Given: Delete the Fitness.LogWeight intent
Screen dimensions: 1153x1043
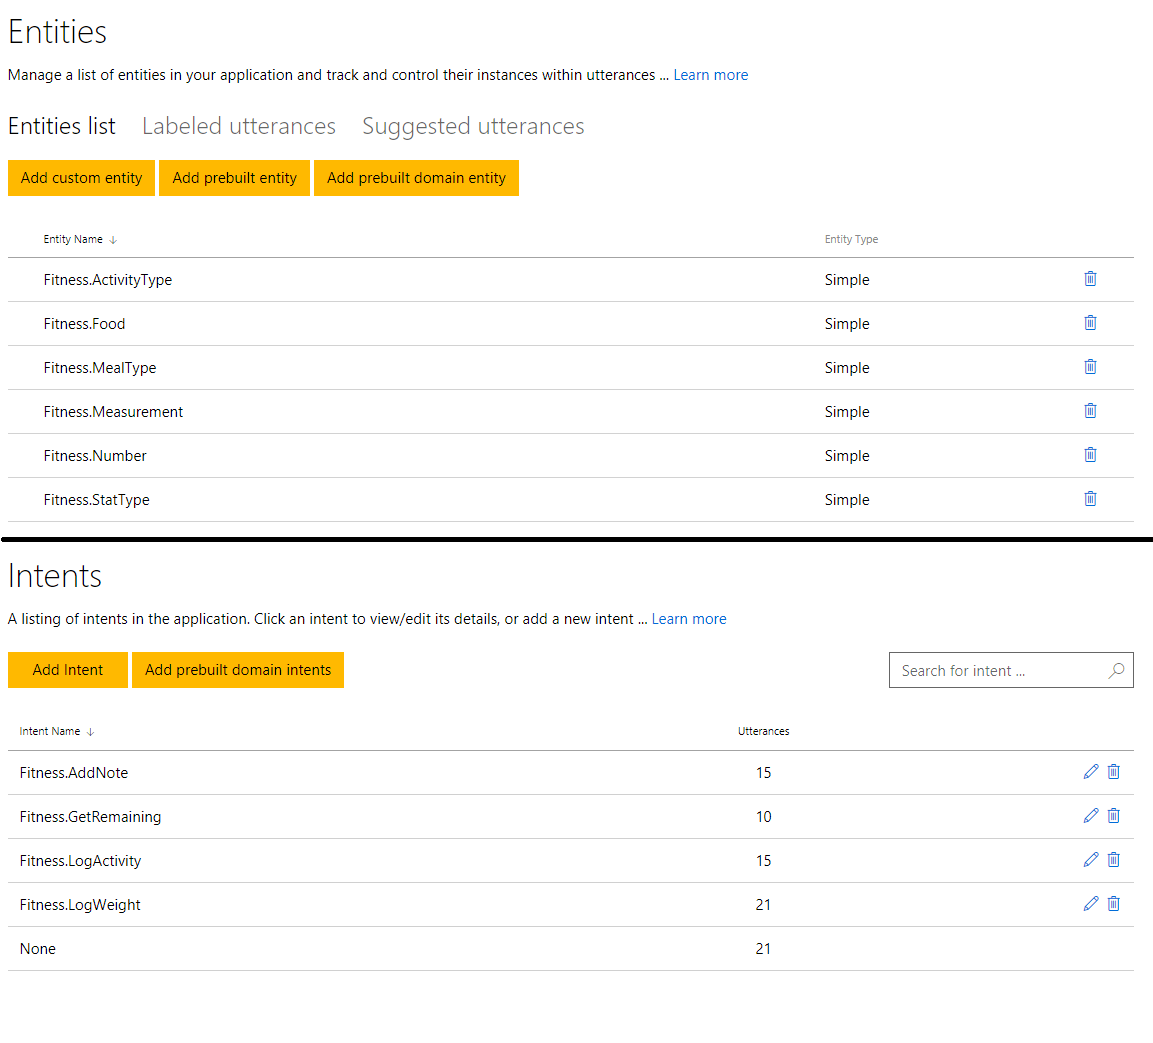Looking at the screenshot, I should tap(1114, 904).
